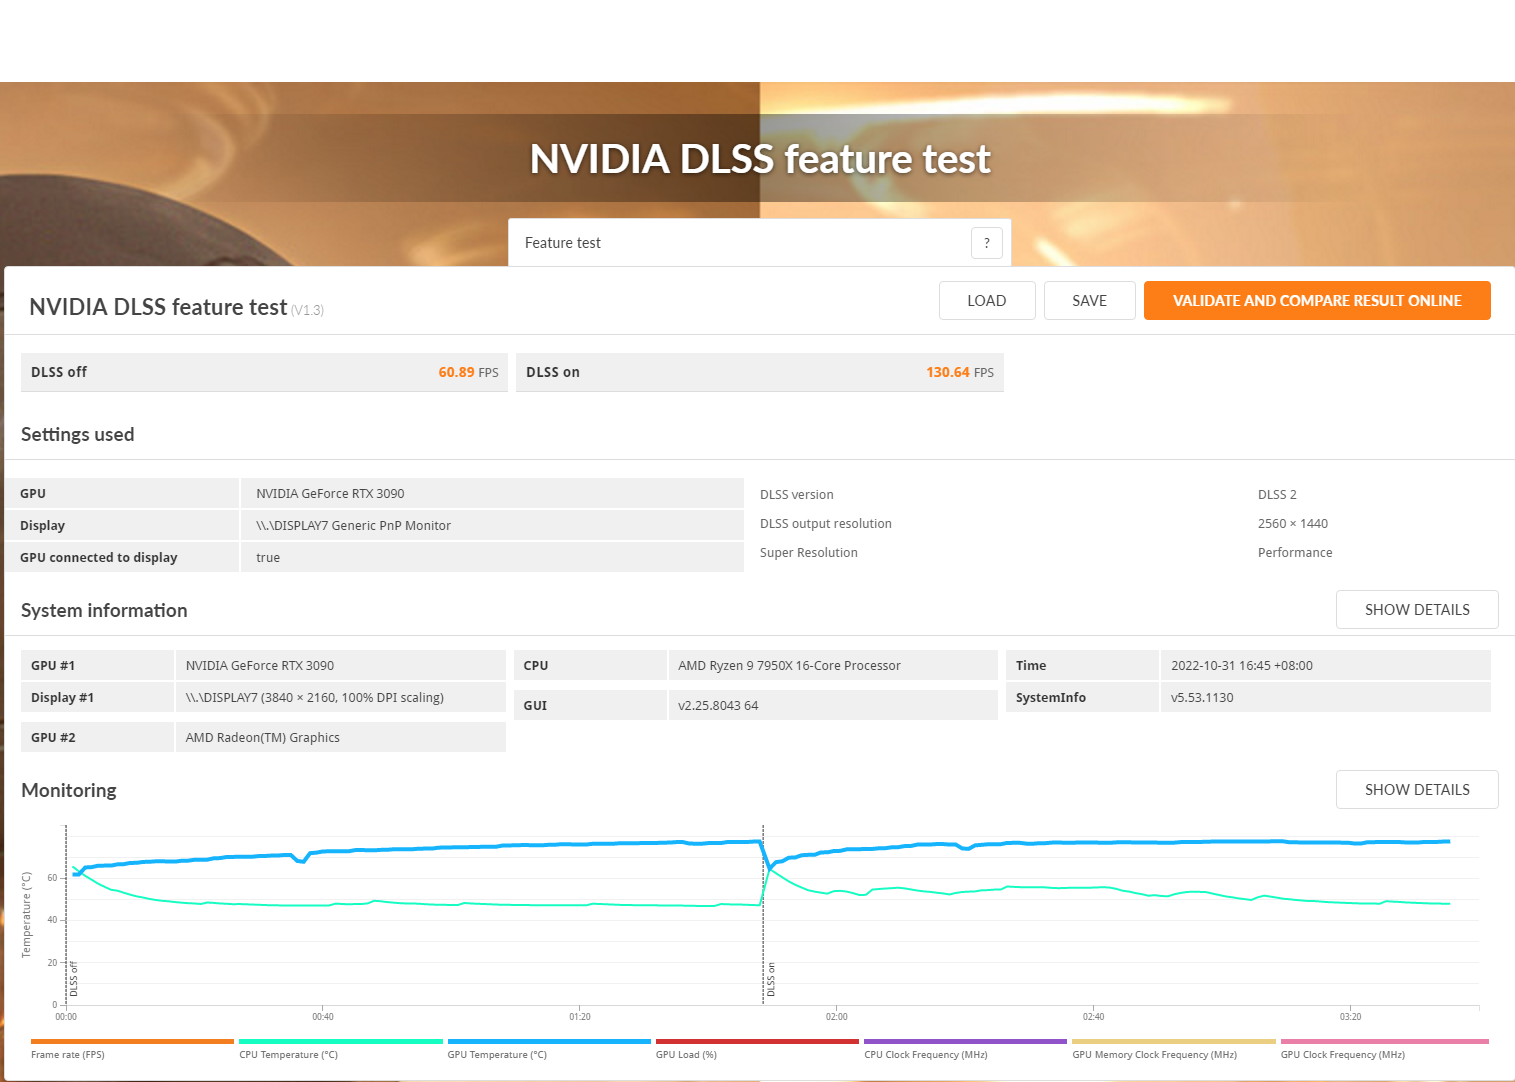
Task: Click the Monitoring heading
Action: [69, 790]
